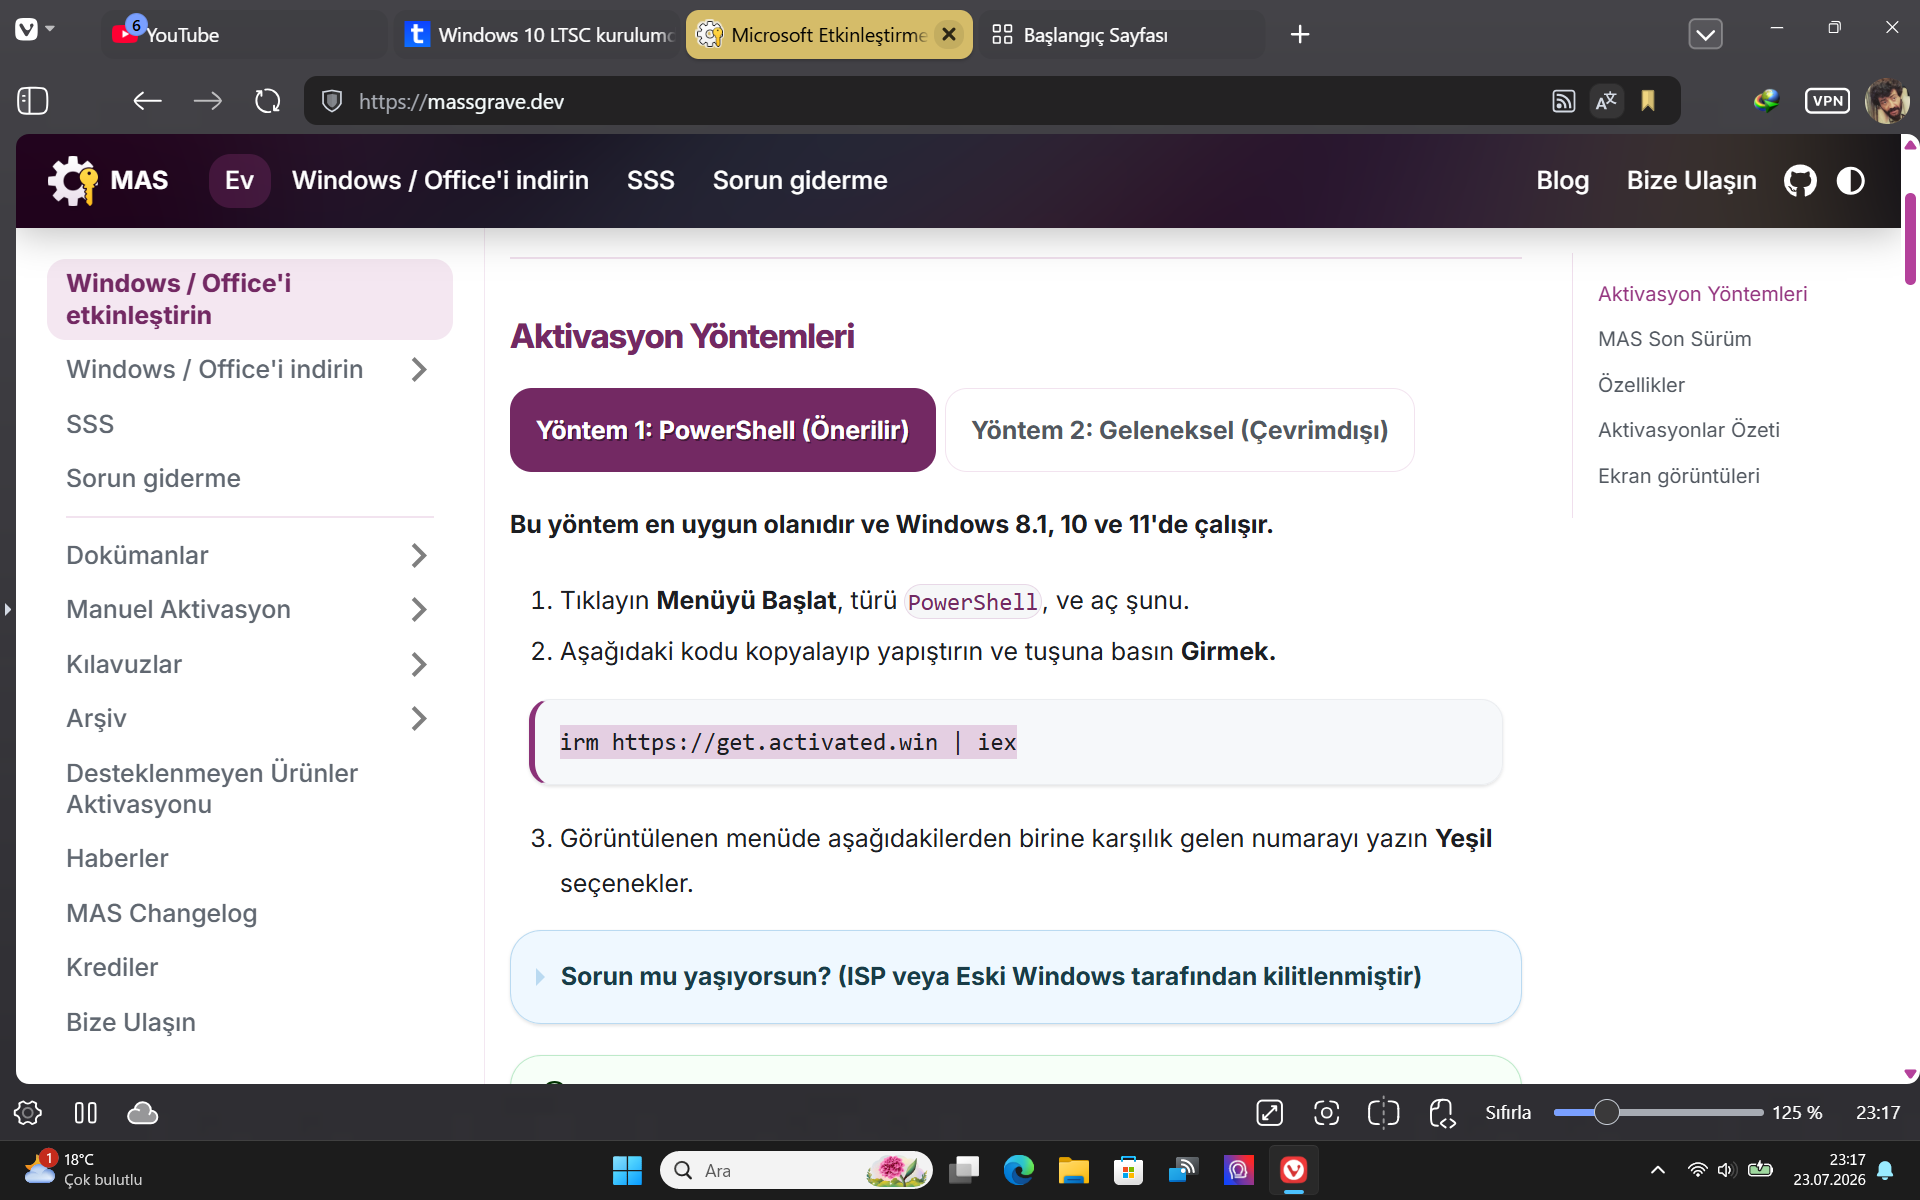Image resolution: width=1920 pixels, height=1200 pixels.
Task: Adjust the page zoom slider
Action: [1658, 1113]
